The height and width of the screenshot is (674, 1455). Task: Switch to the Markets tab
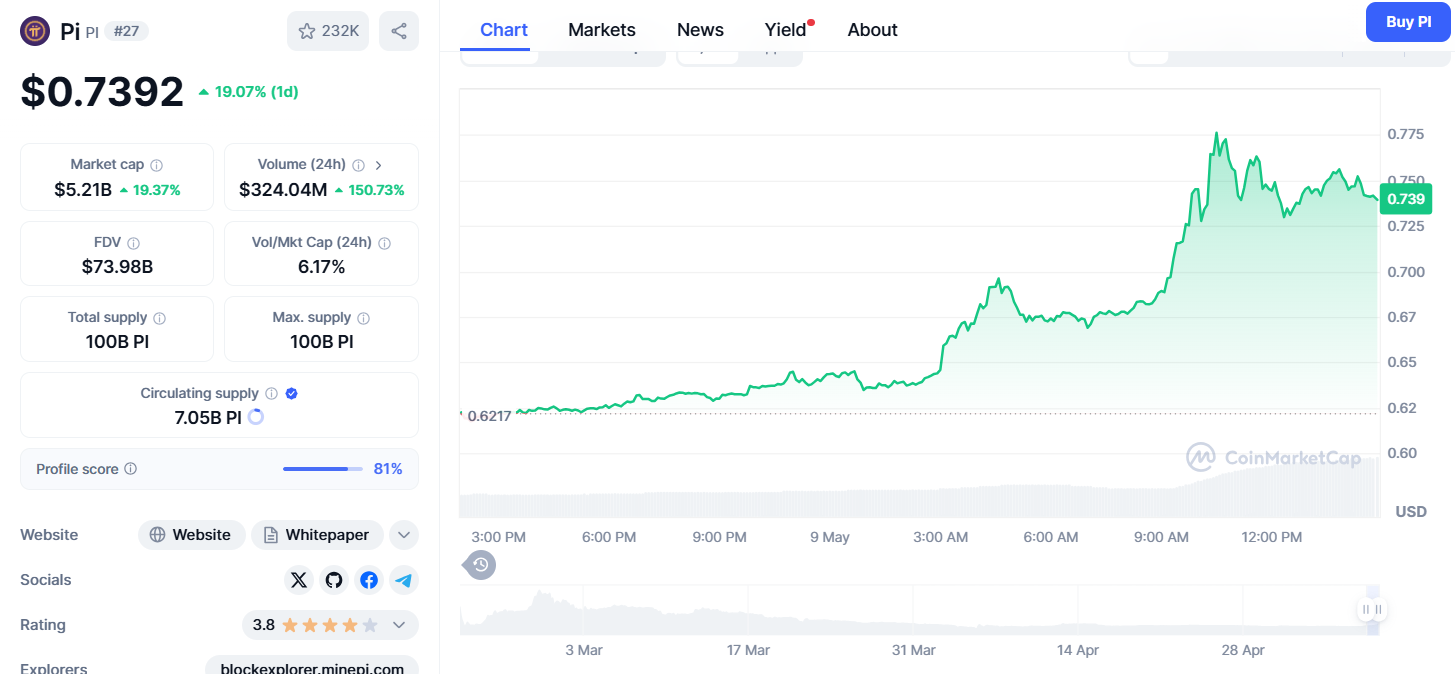click(x=602, y=30)
